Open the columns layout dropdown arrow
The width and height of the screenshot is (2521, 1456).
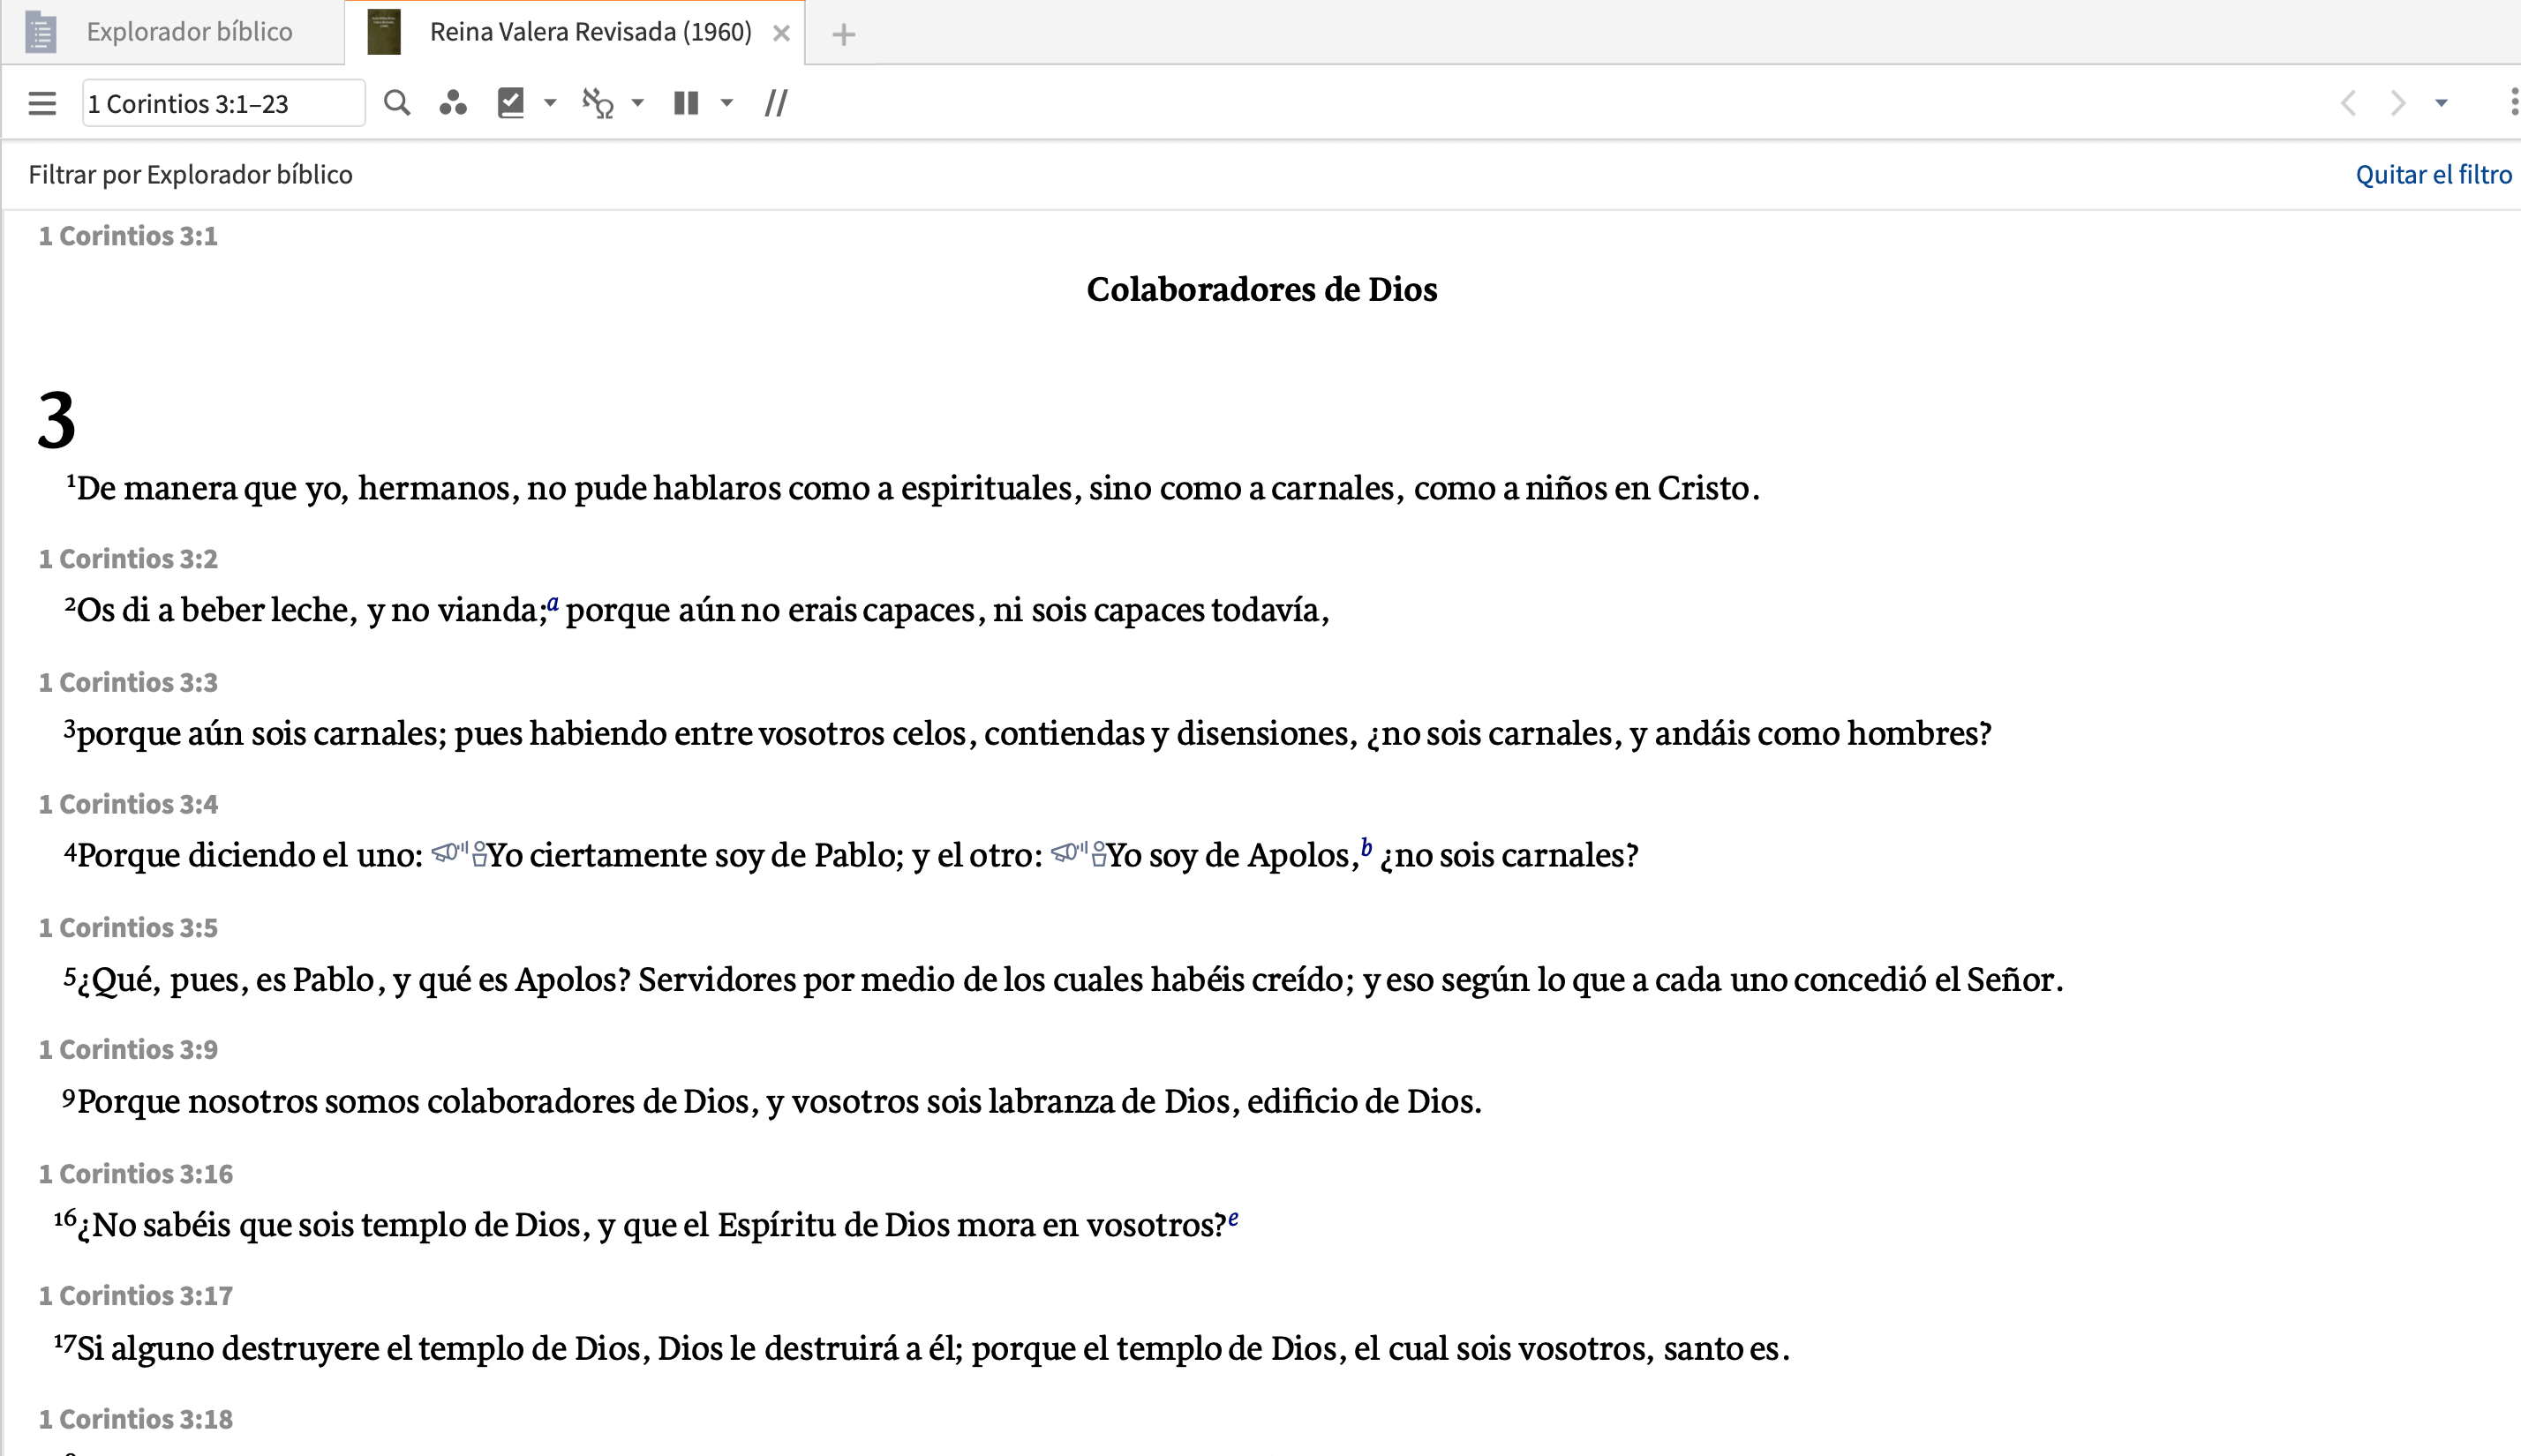pyautogui.click(x=727, y=103)
